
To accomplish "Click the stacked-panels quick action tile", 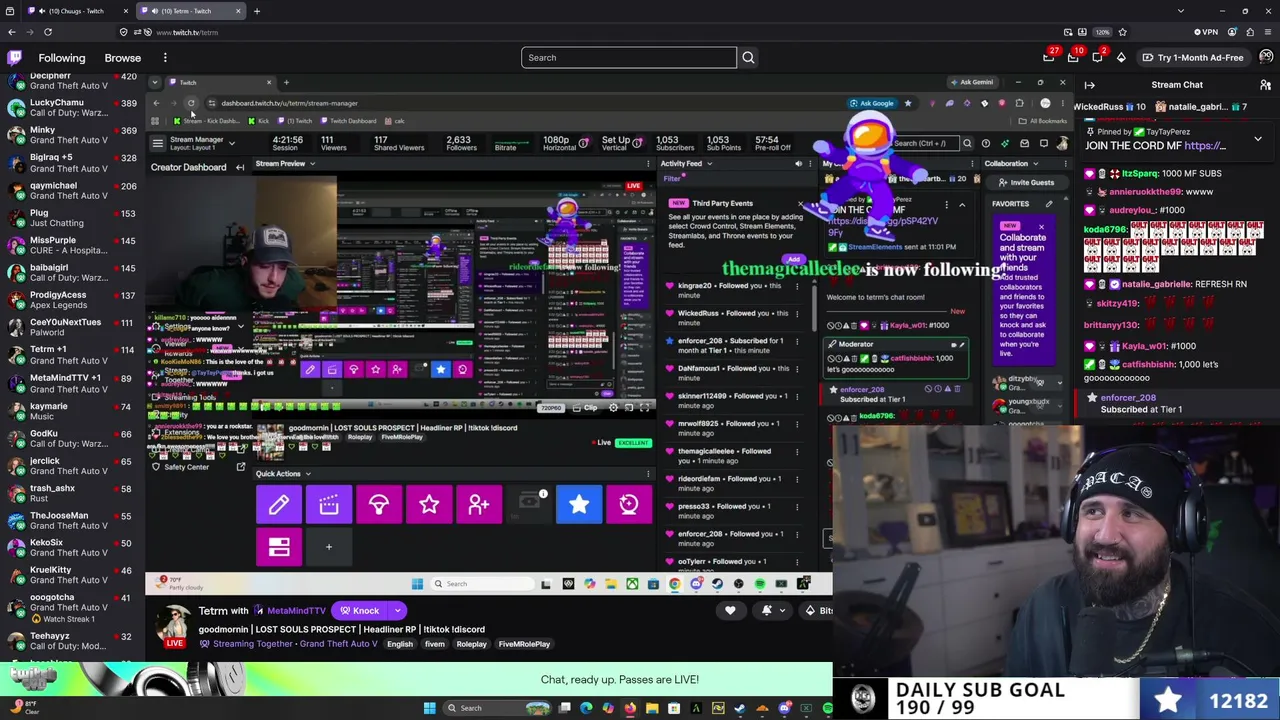I will point(279,547).
